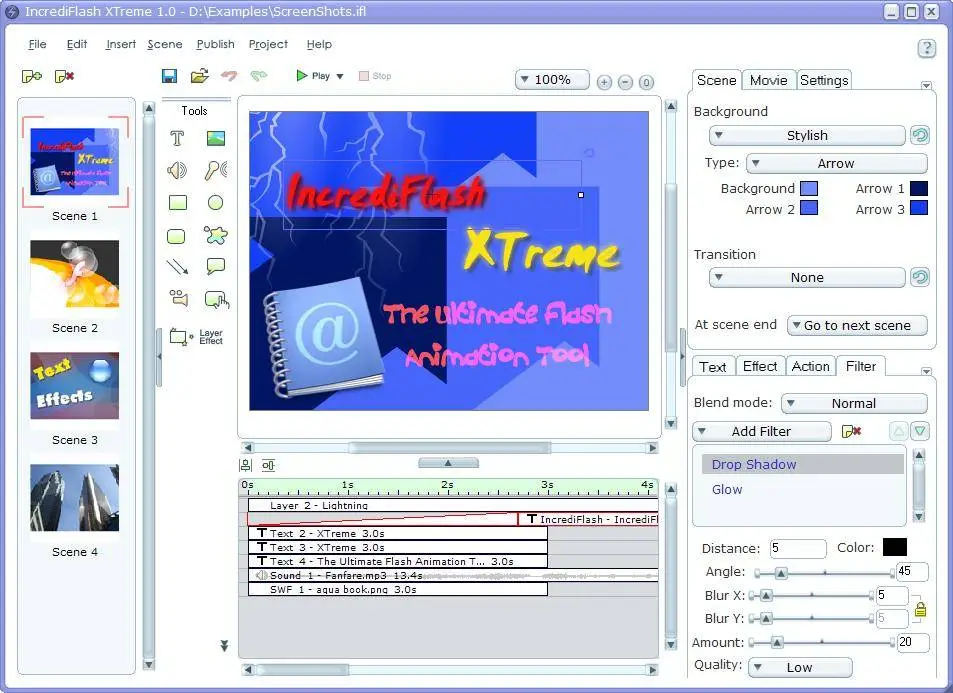Open the Go to next scene dropdown

click(857, 325)
